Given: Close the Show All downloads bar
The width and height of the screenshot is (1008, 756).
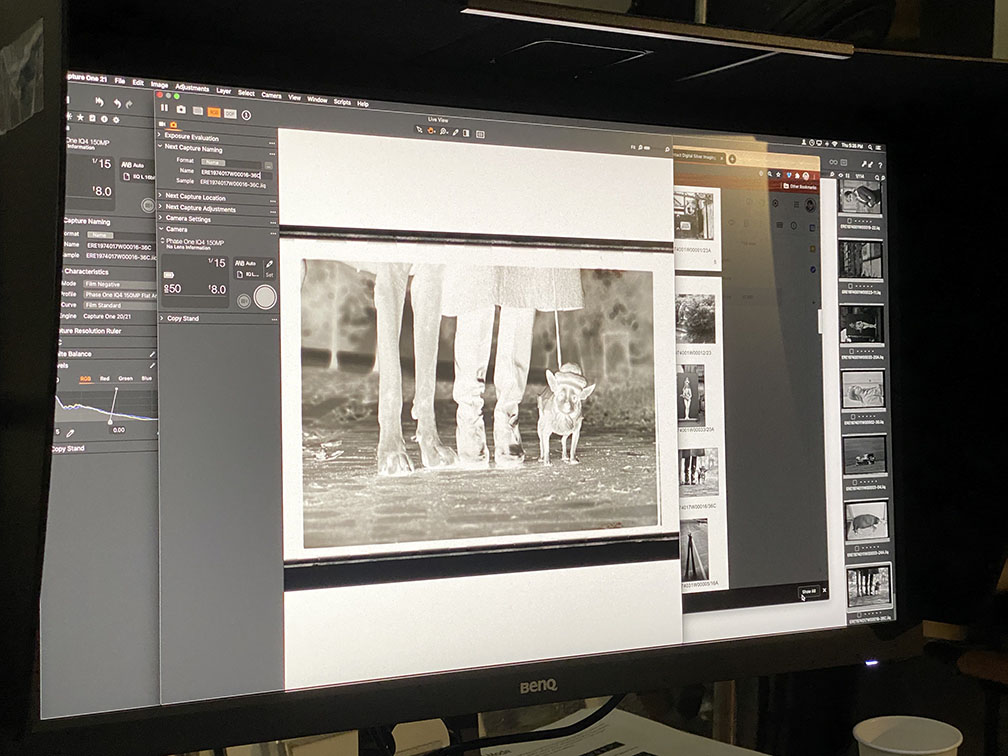Looking at the screenshot, I should click(x=825, y=591).
